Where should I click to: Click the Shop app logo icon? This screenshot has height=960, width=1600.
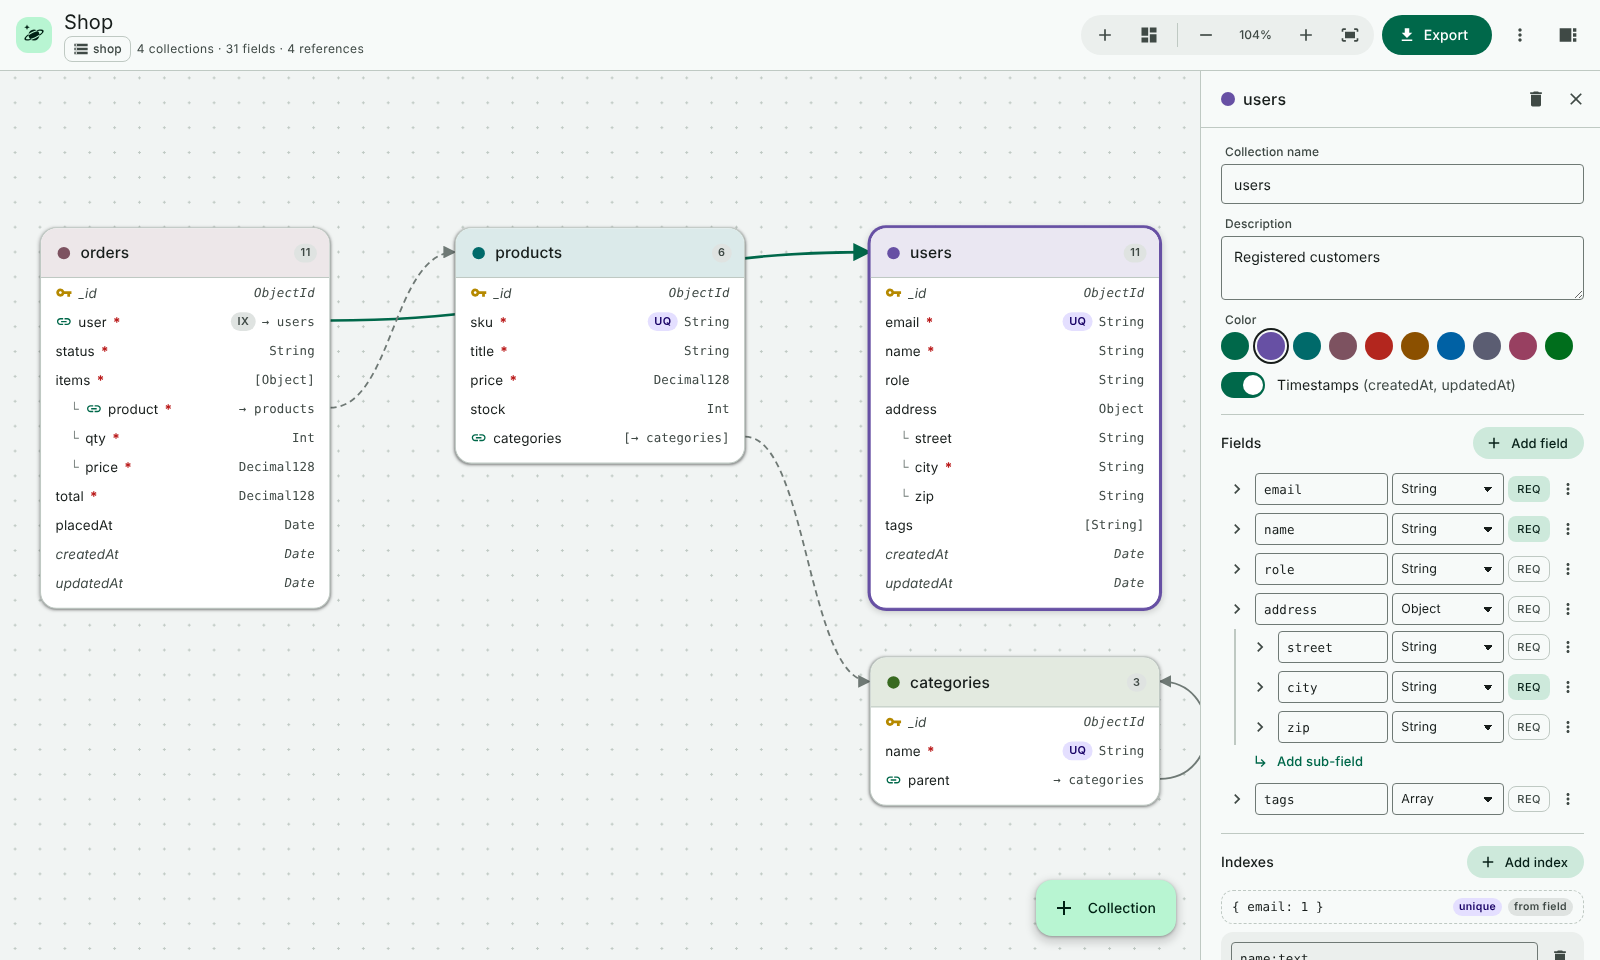point(34,35)
